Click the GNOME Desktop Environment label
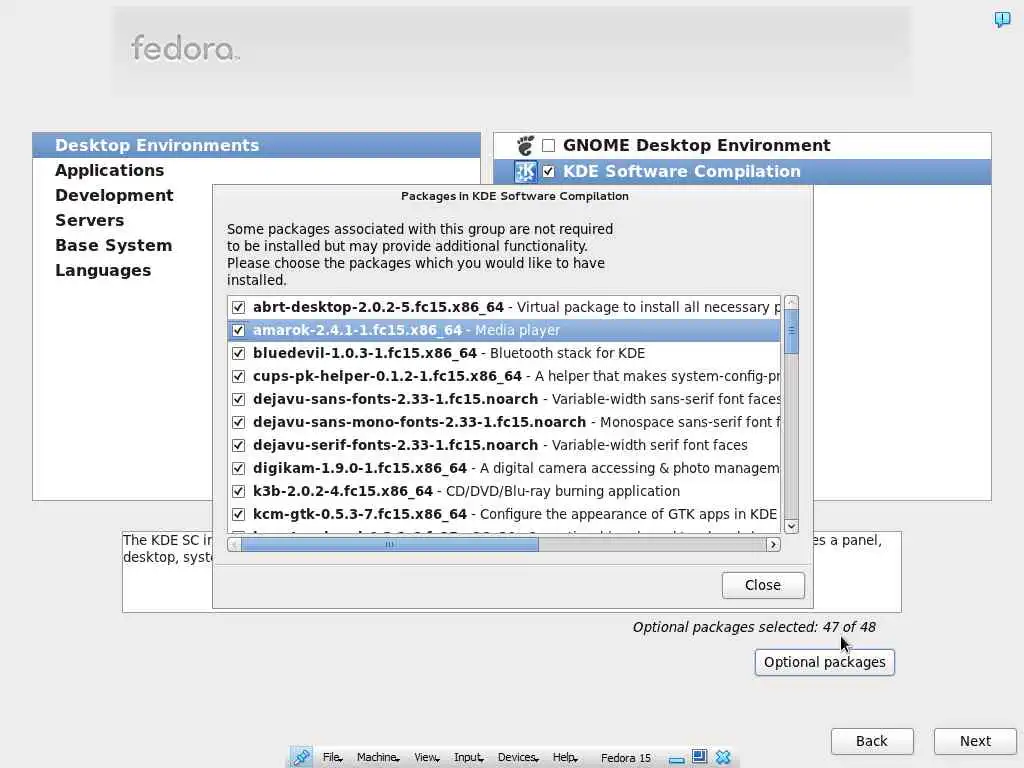 pos(697,145)
